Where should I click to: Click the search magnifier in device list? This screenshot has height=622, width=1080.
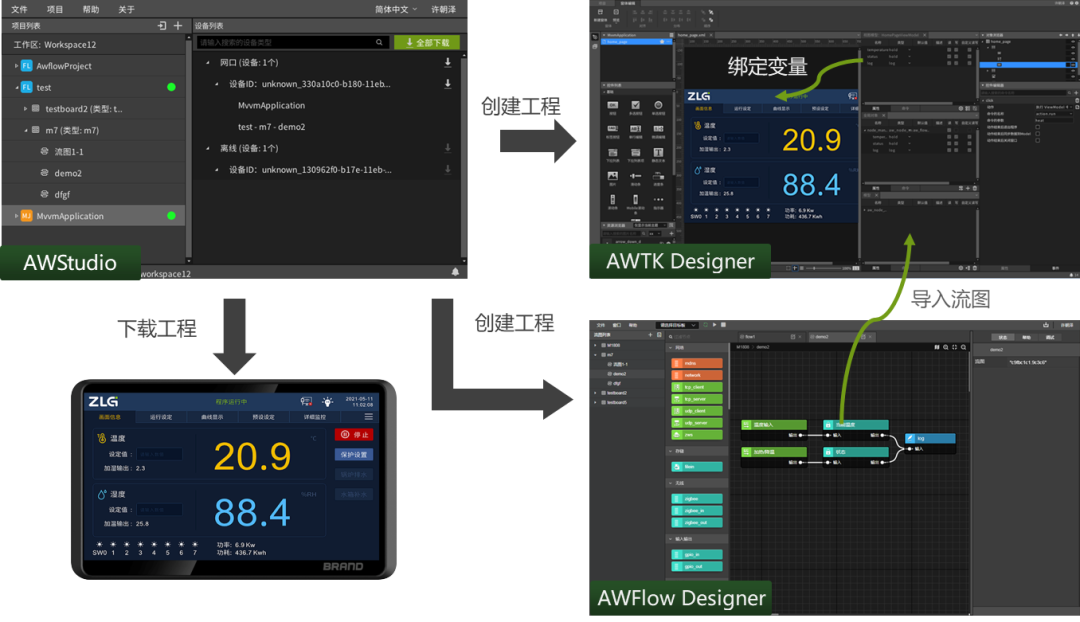[x=379, y=42]
